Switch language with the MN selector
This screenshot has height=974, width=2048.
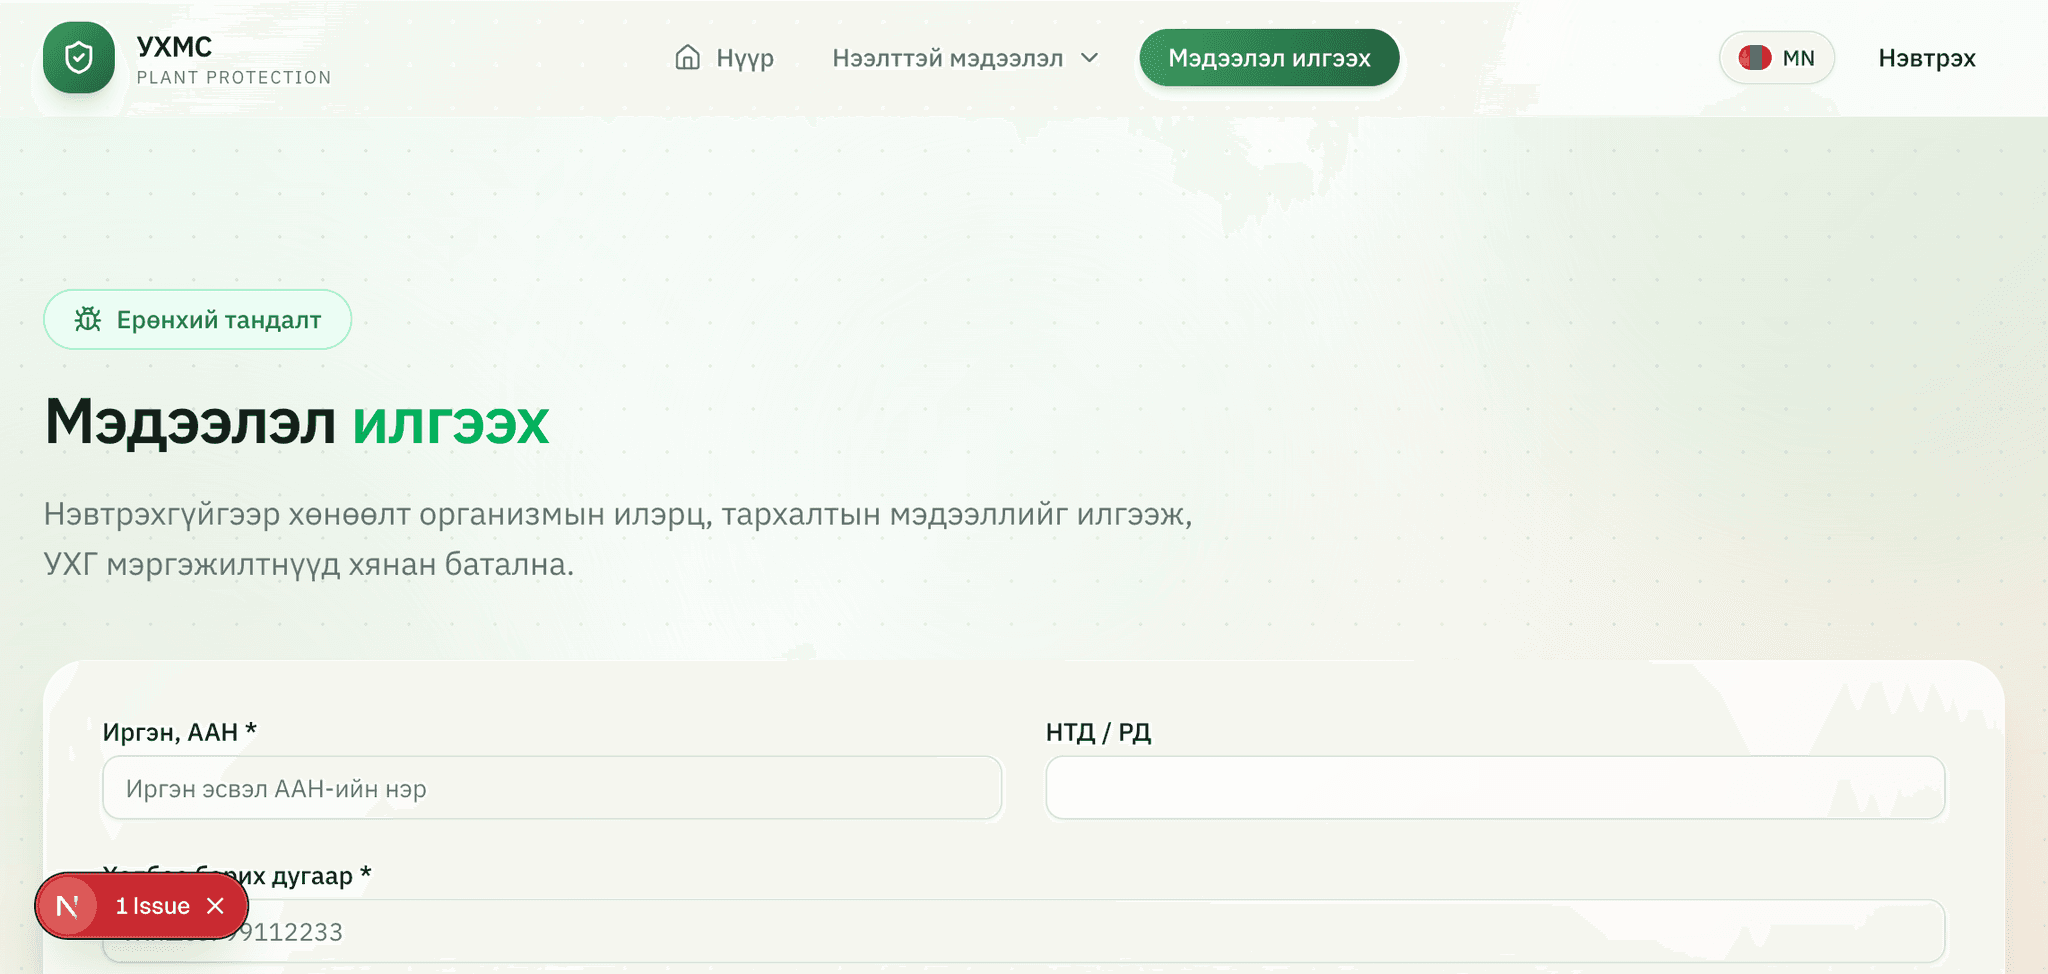click(1777, 58)
